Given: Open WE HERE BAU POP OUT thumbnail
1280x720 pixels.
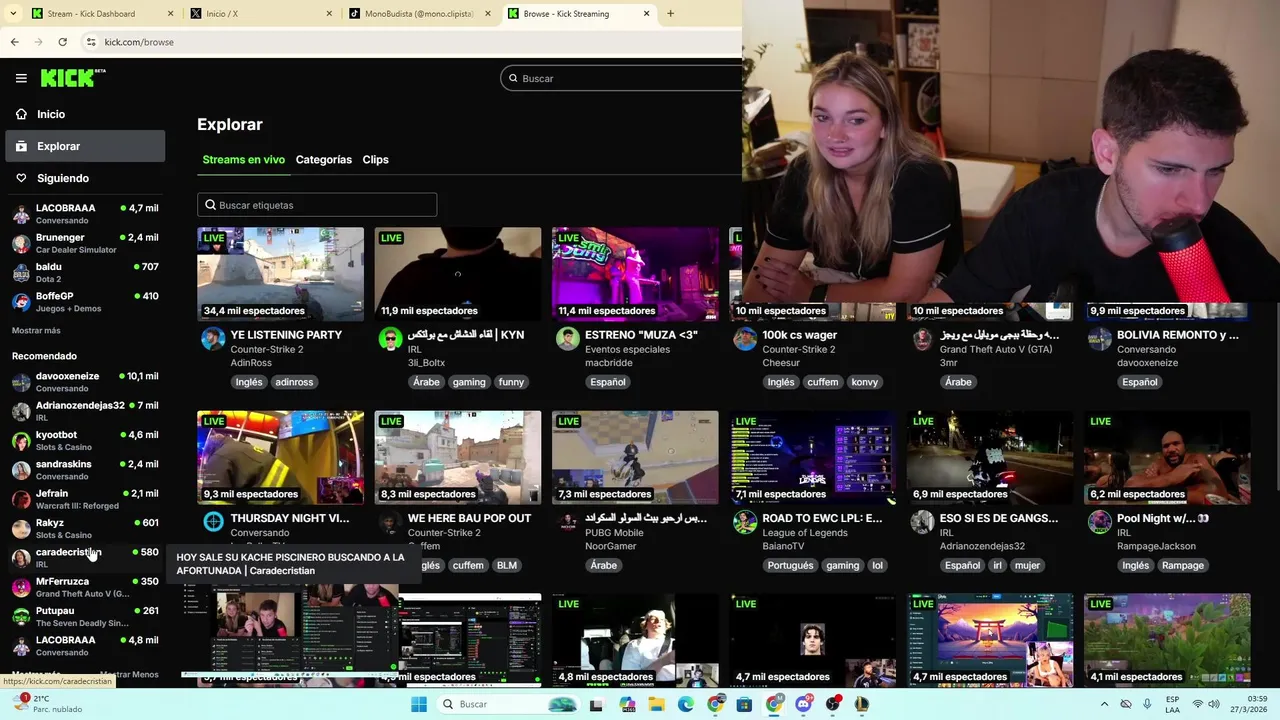Looking at the screenshot, I should pos(458,457).
